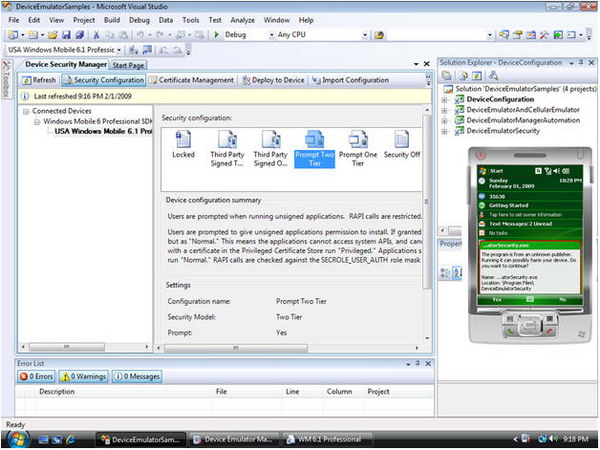Tap No on the emulator security prompt

point(562,300)
